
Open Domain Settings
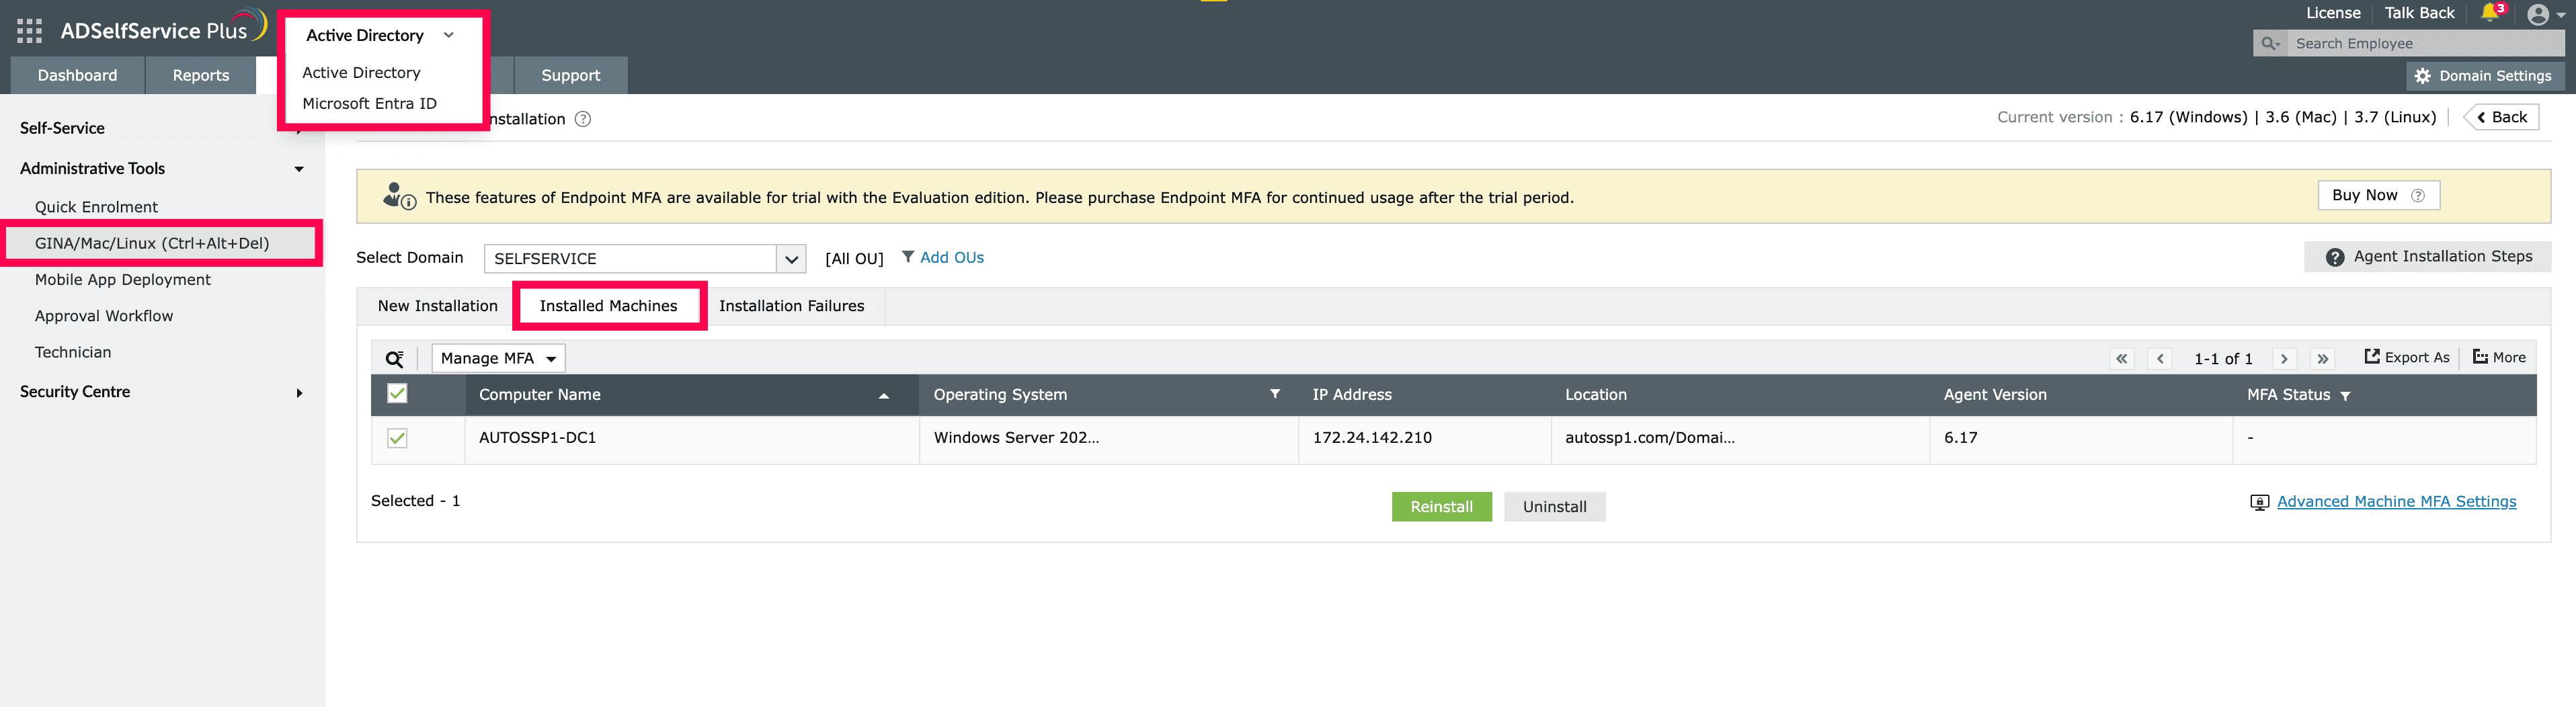pyautogui.click(x=2484, y=75)
